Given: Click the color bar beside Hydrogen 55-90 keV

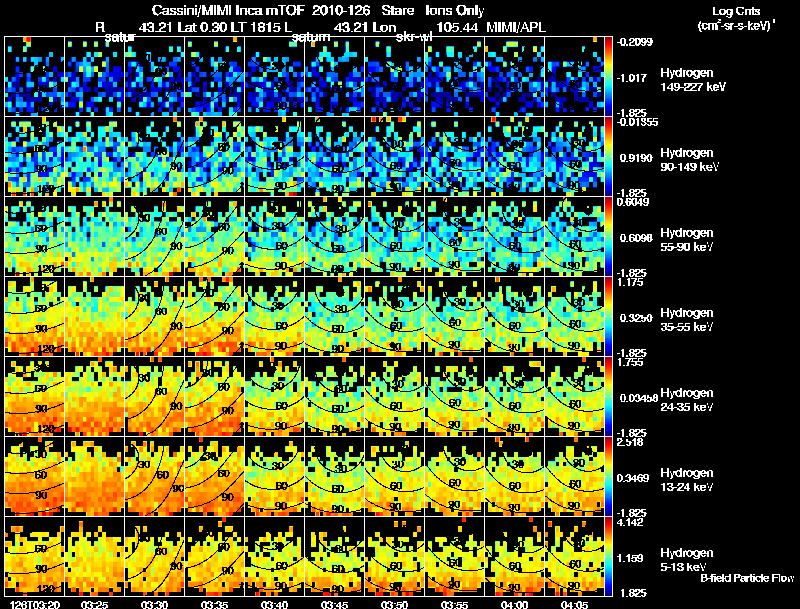Looking at the screenshot, I should (x=608, y=237).
